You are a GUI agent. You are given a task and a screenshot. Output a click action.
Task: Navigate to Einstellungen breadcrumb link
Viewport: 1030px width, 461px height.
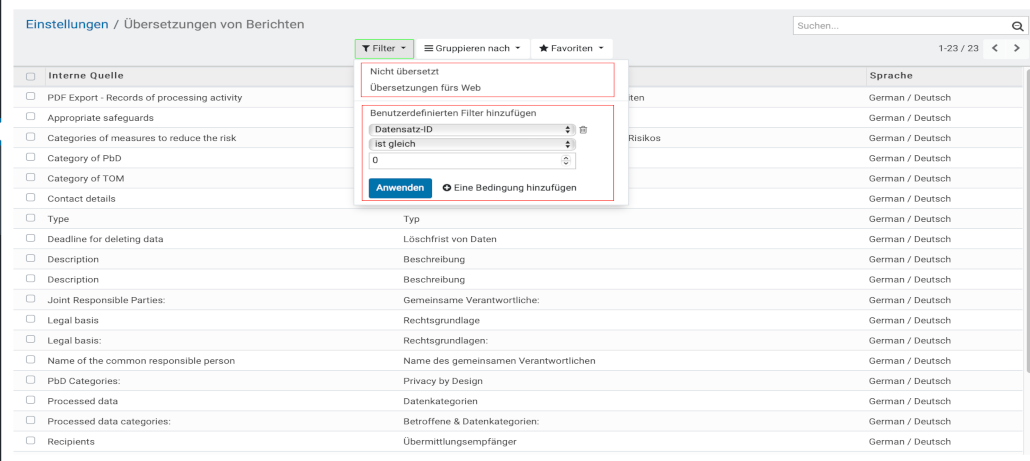click(x=67, y=24)
